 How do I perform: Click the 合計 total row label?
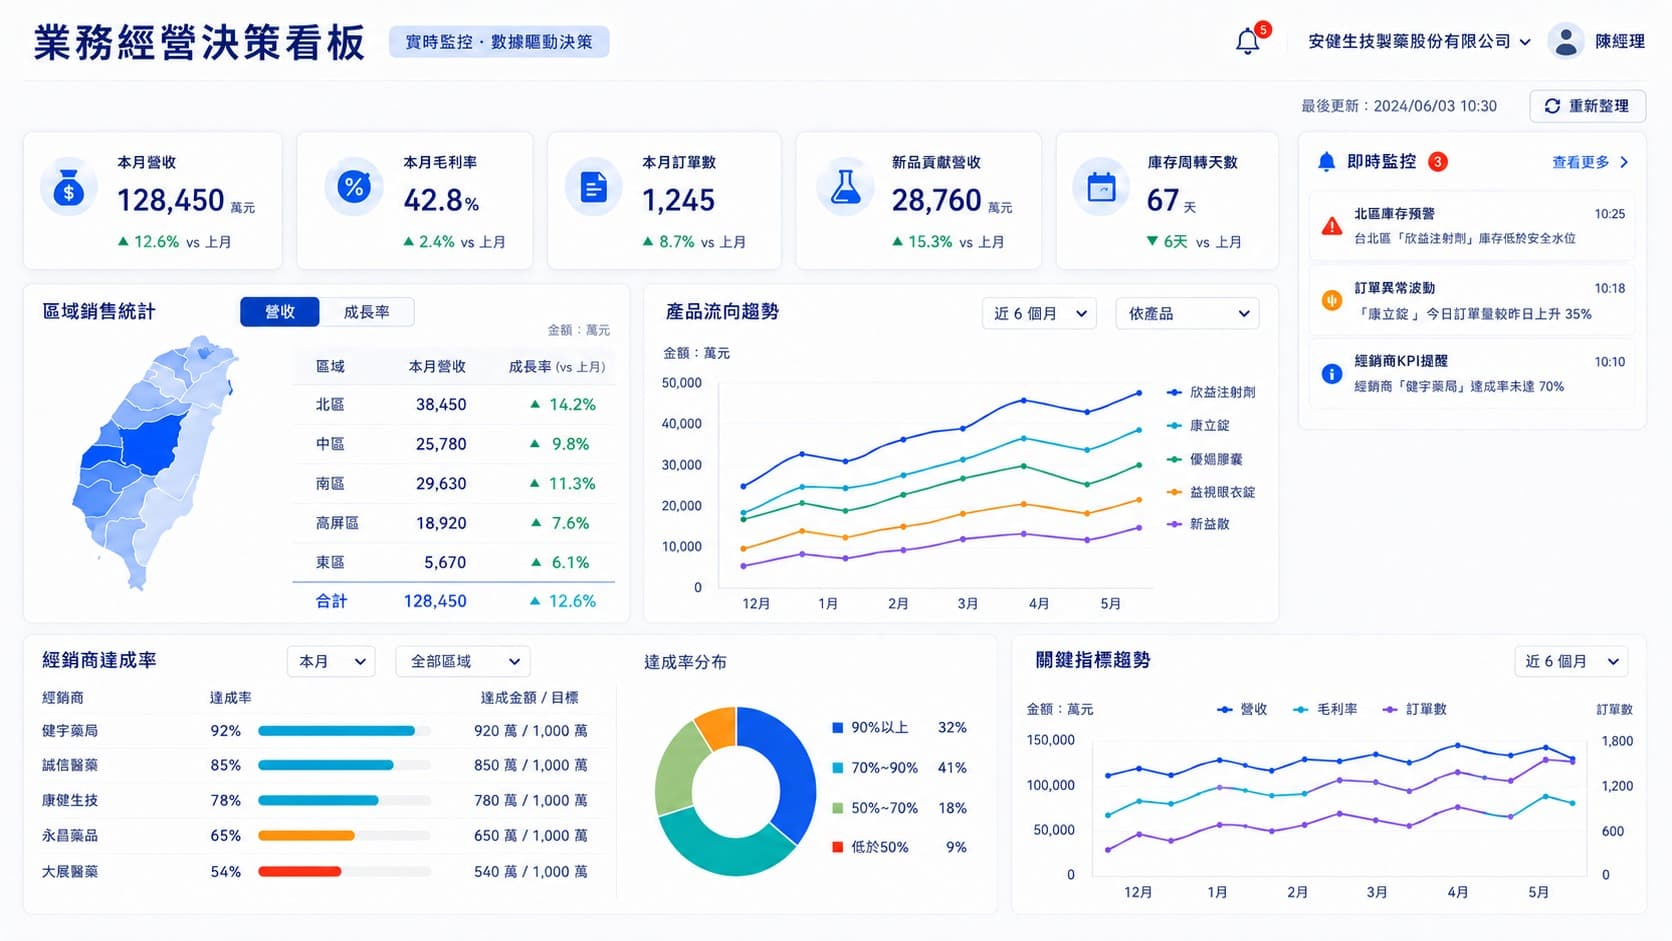point(331,601)
